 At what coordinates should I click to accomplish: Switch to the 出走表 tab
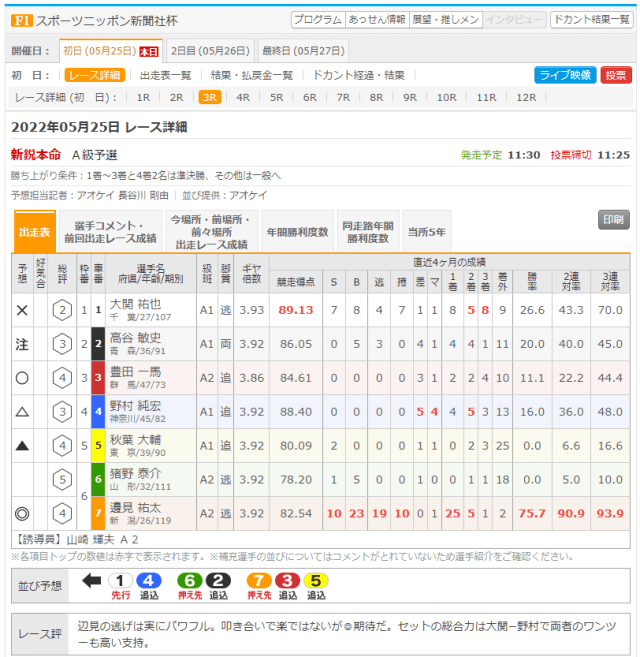pyautogui.click(x=35, y=232)
